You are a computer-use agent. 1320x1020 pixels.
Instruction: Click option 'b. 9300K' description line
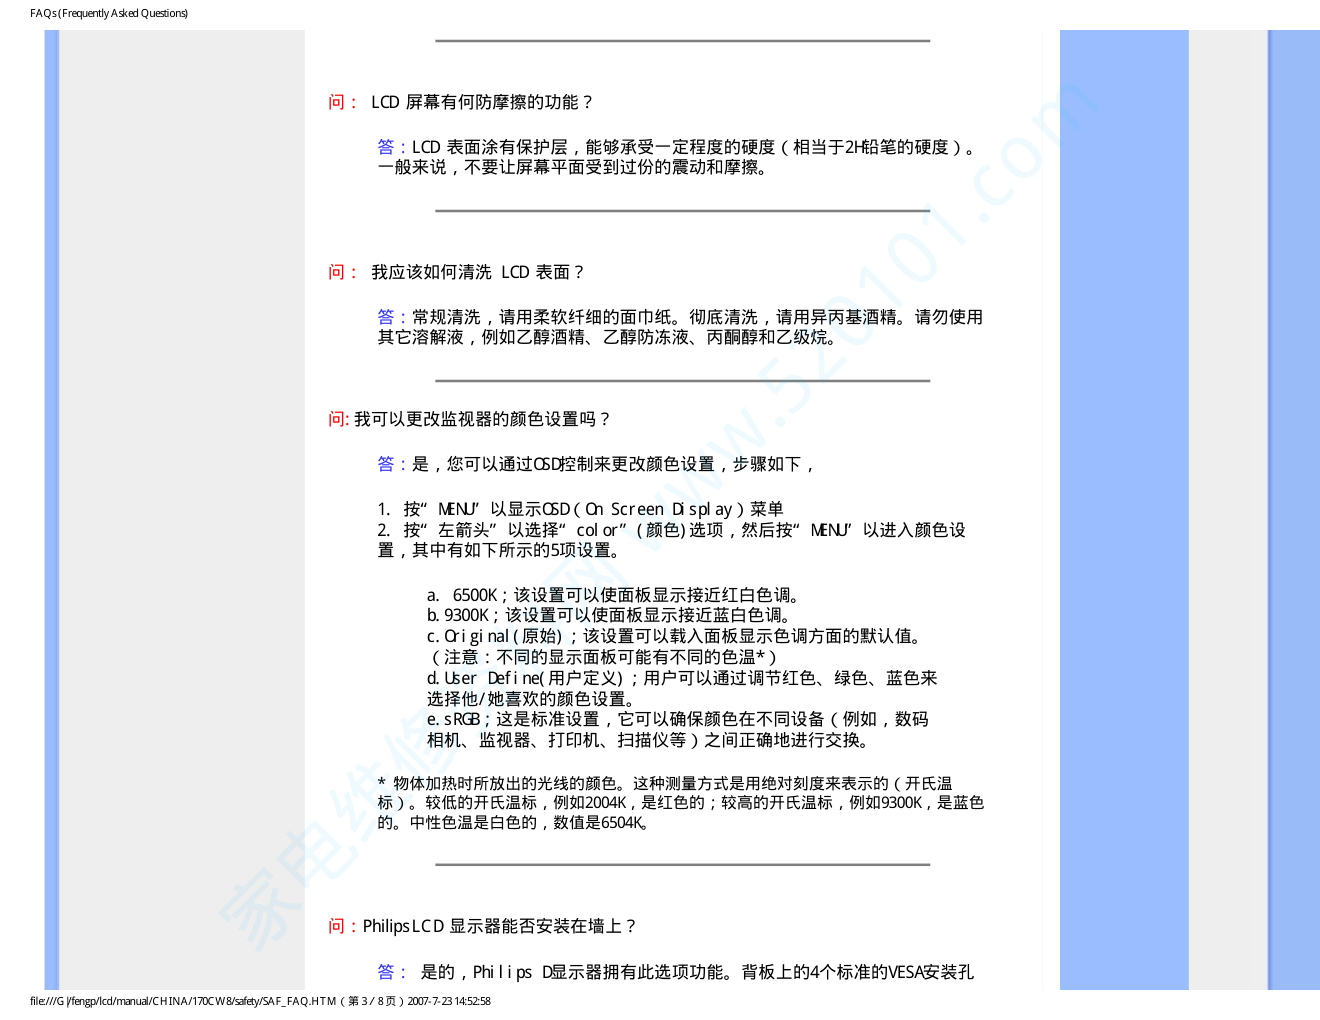(x=610, y=615)
